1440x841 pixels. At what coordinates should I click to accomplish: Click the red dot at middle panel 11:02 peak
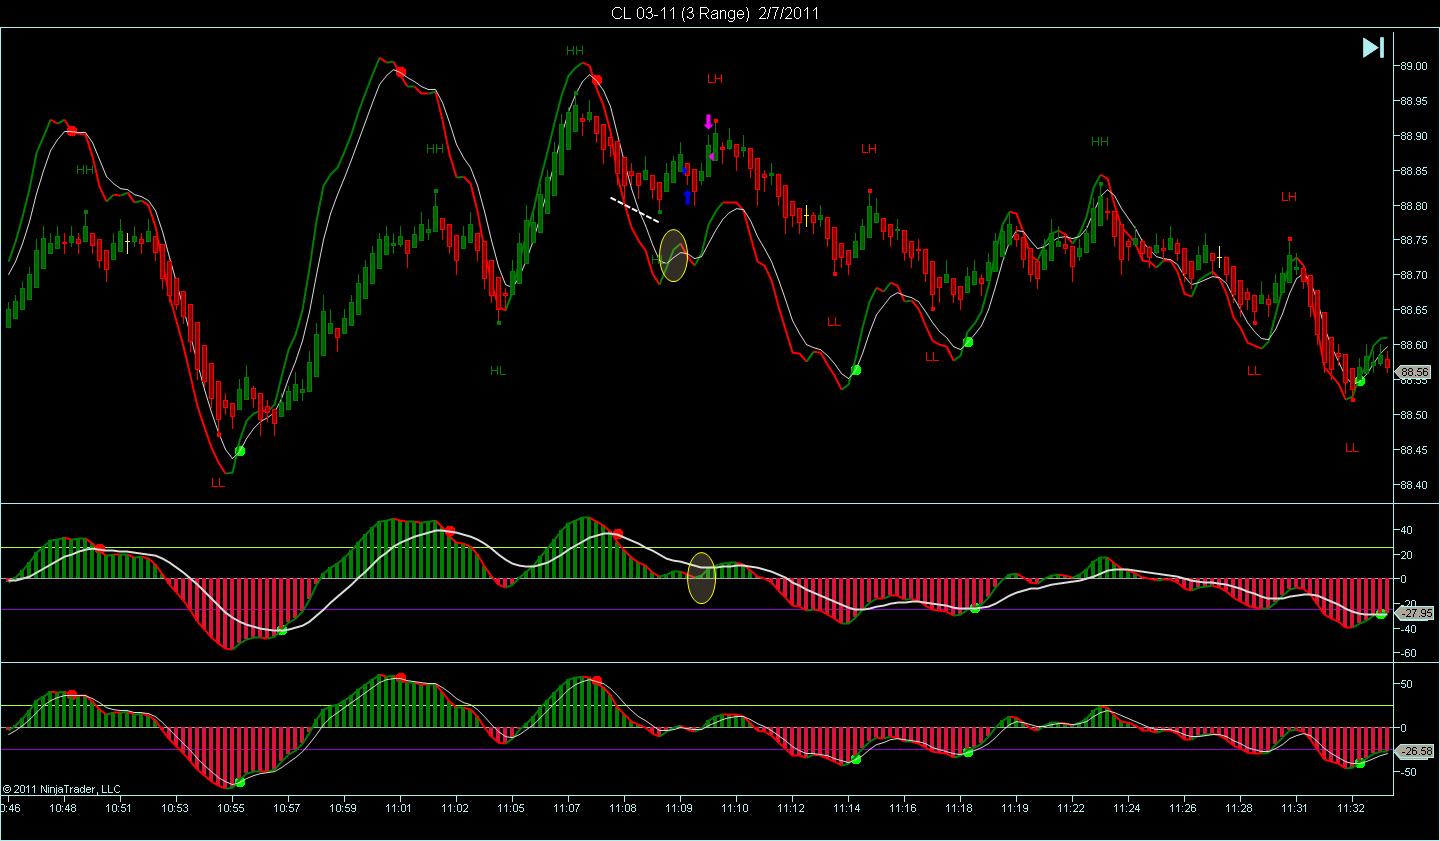click(450, 531)
